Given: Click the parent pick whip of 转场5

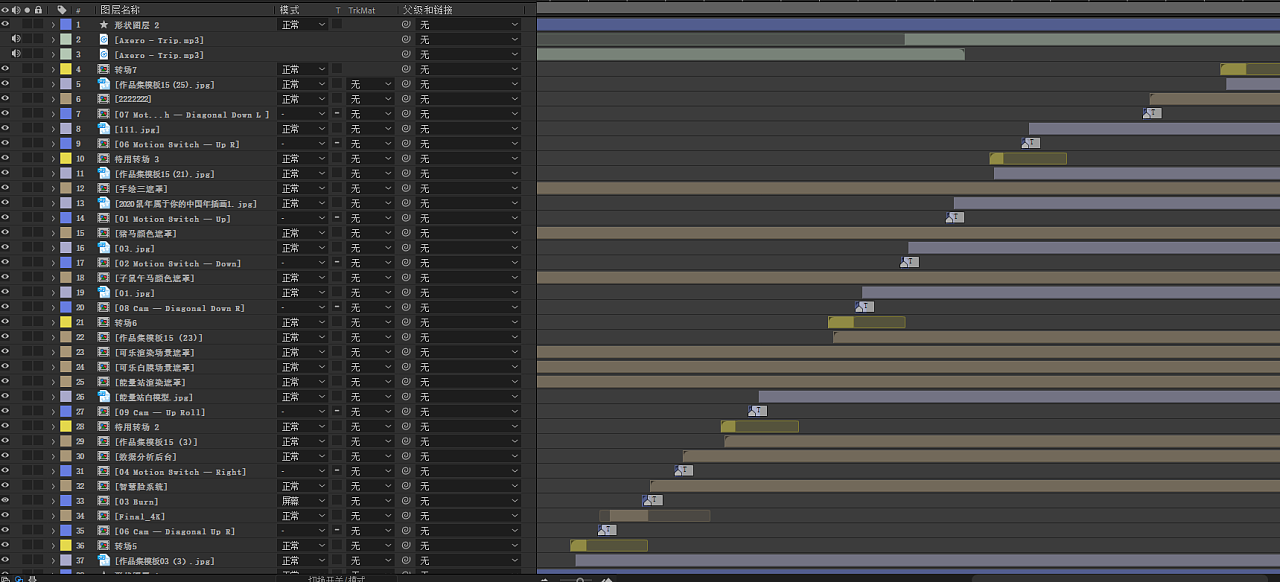Looking at the screenshot, I should coord(406,546).
